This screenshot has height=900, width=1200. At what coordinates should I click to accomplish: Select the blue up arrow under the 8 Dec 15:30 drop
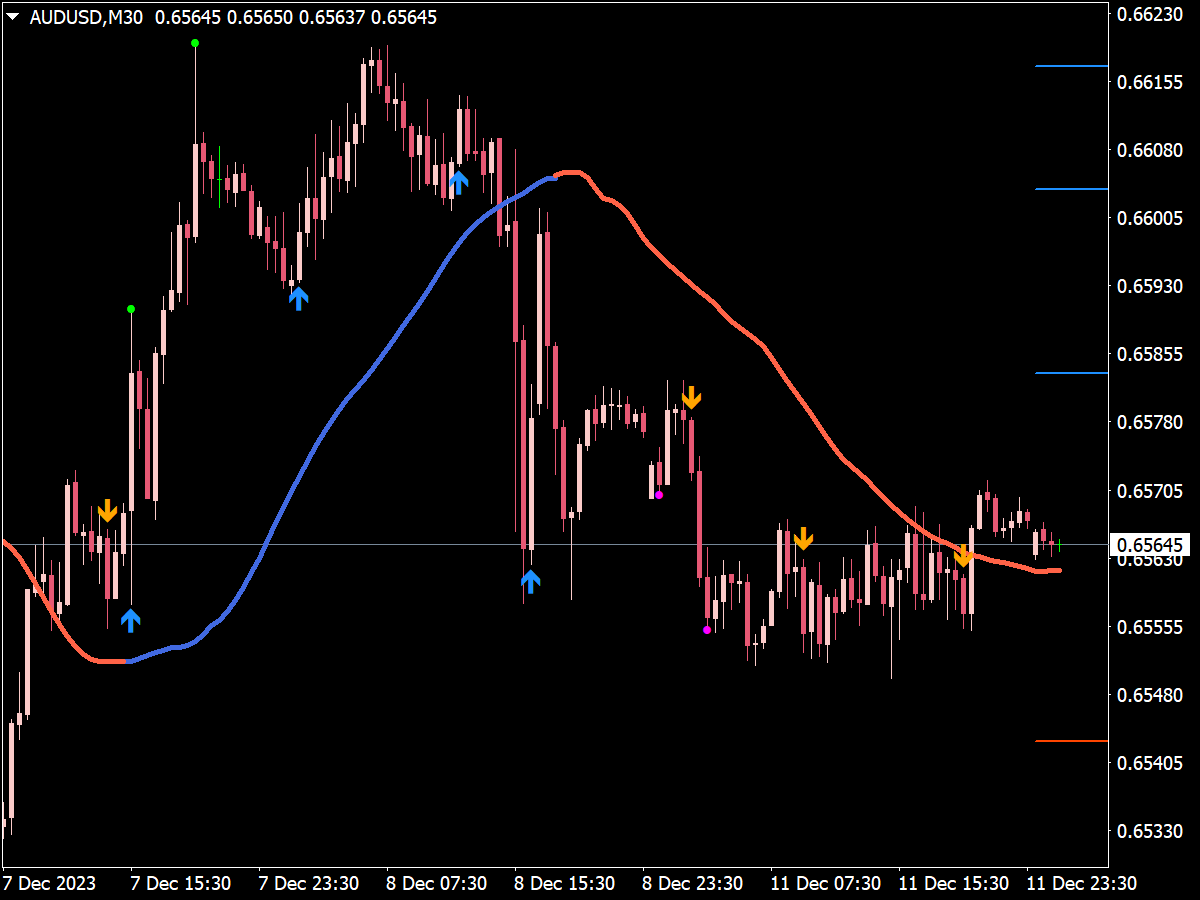pos(531,581)
